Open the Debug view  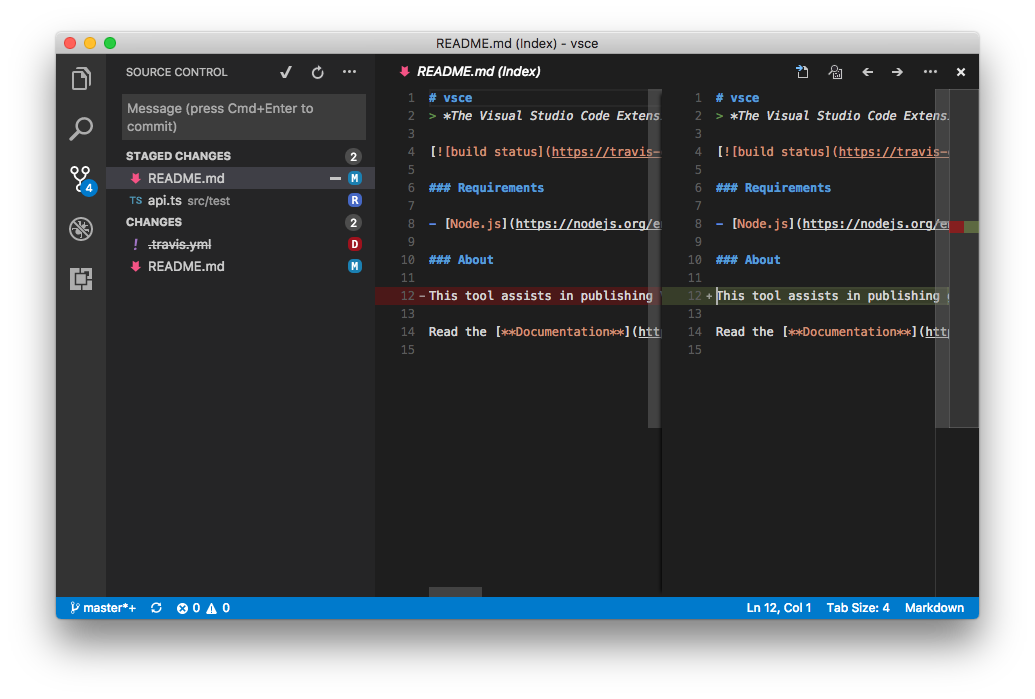(x=80, y=229)
